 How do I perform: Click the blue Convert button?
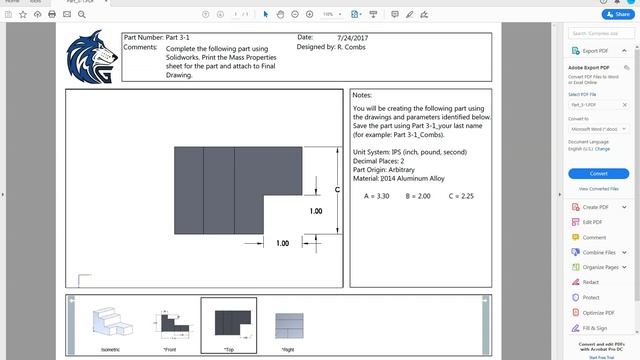pos(598,173)
